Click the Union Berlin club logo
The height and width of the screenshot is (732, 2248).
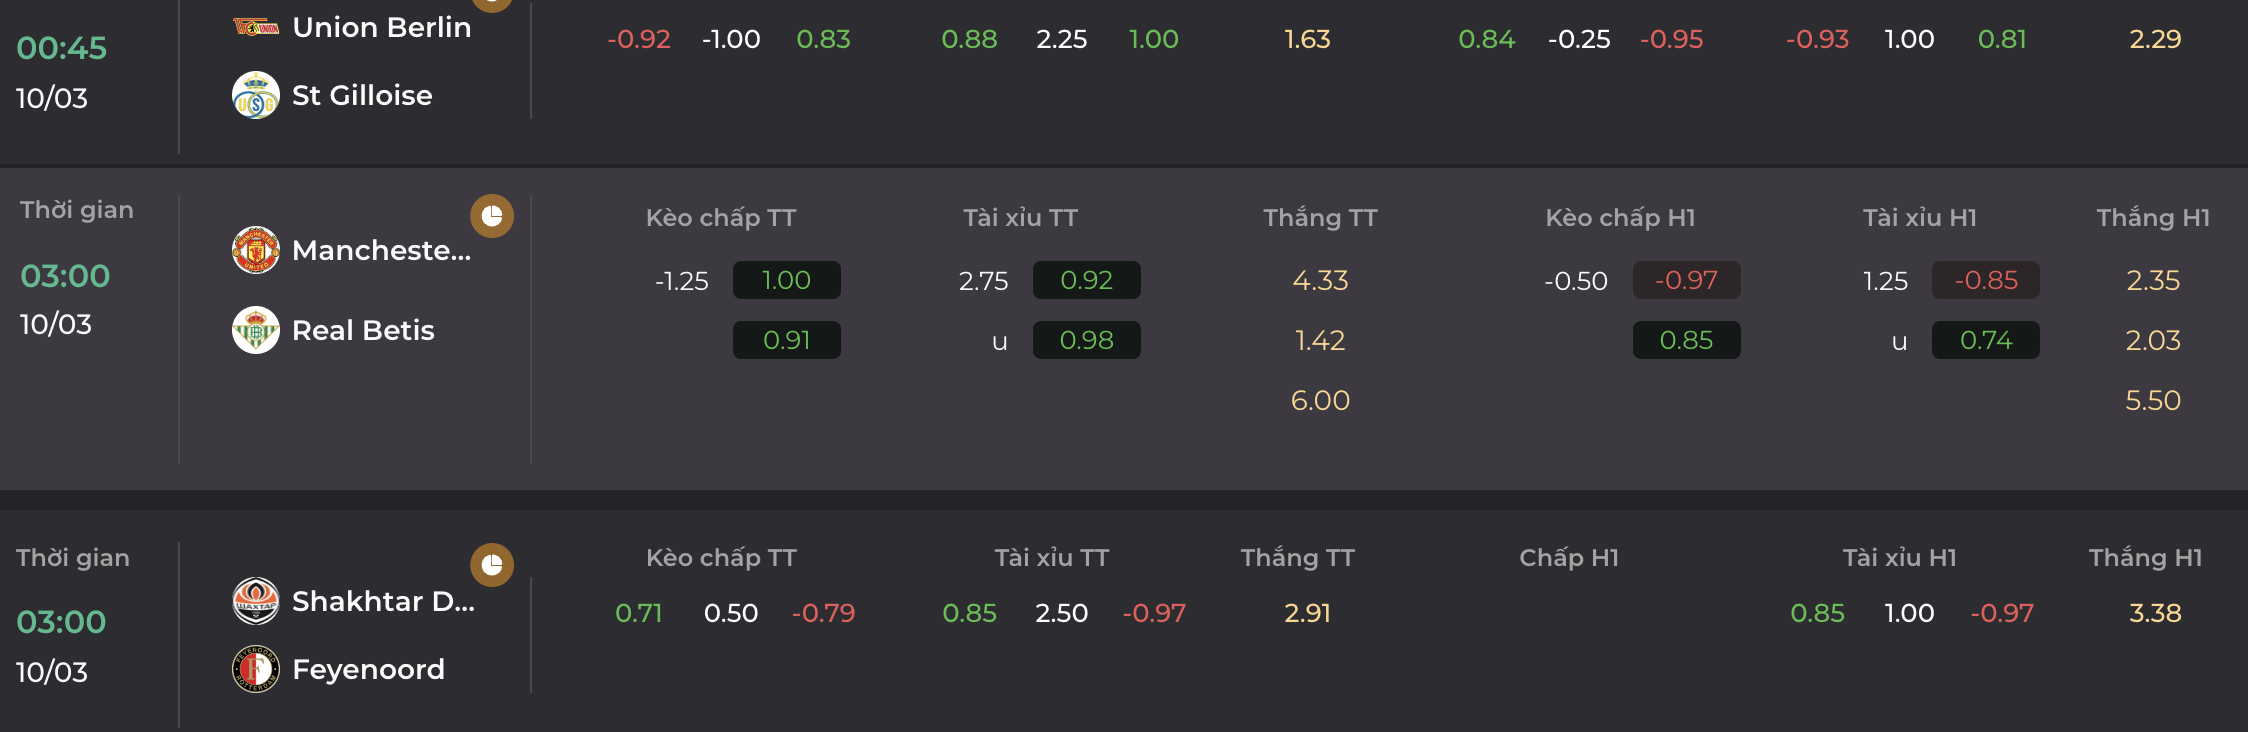click(x=256, y=27)
